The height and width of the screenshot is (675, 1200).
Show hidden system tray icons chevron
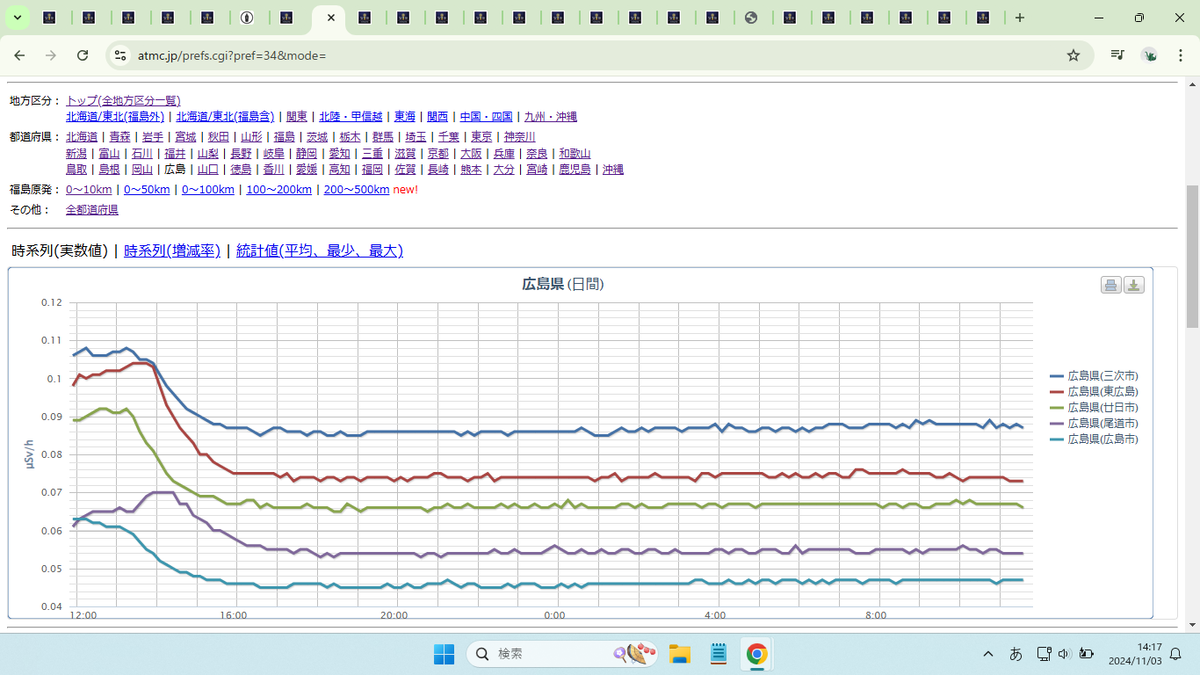(x=988, y=654)
